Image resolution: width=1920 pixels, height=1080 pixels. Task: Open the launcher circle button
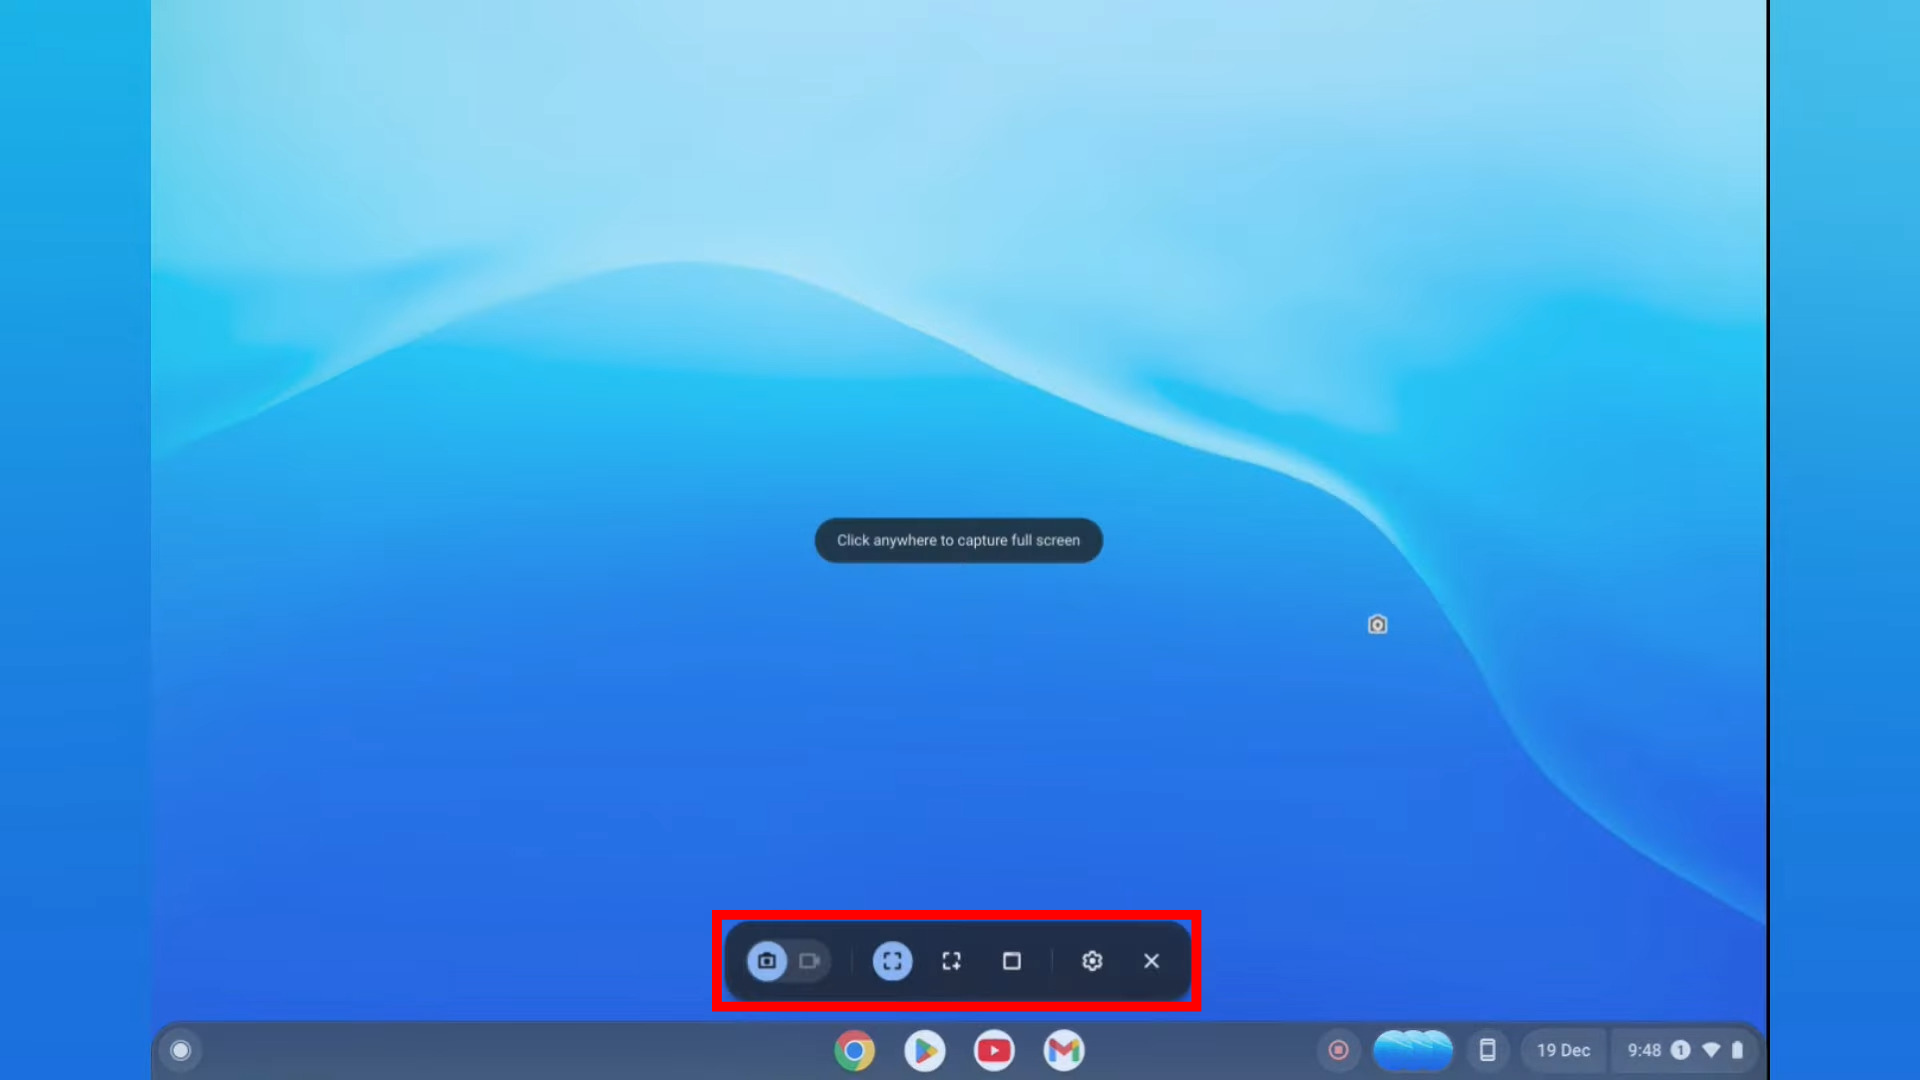(x=181, y=1050)
